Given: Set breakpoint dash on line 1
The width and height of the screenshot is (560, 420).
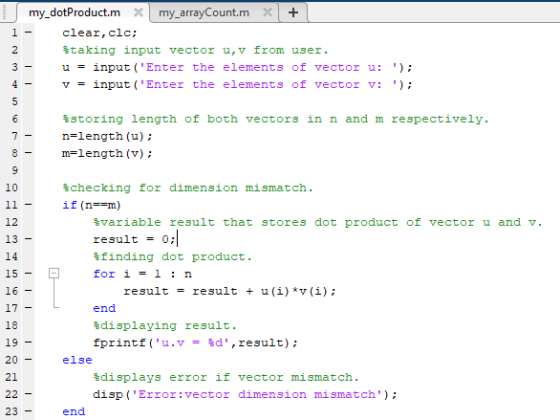Looking at the screenshot, I should [x=28, y=32].
